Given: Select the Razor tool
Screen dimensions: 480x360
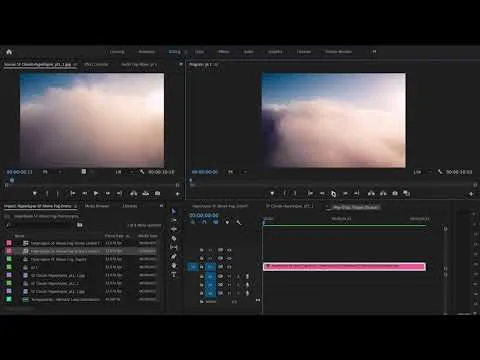Looking at the screenshot, I should pos(174,238).
